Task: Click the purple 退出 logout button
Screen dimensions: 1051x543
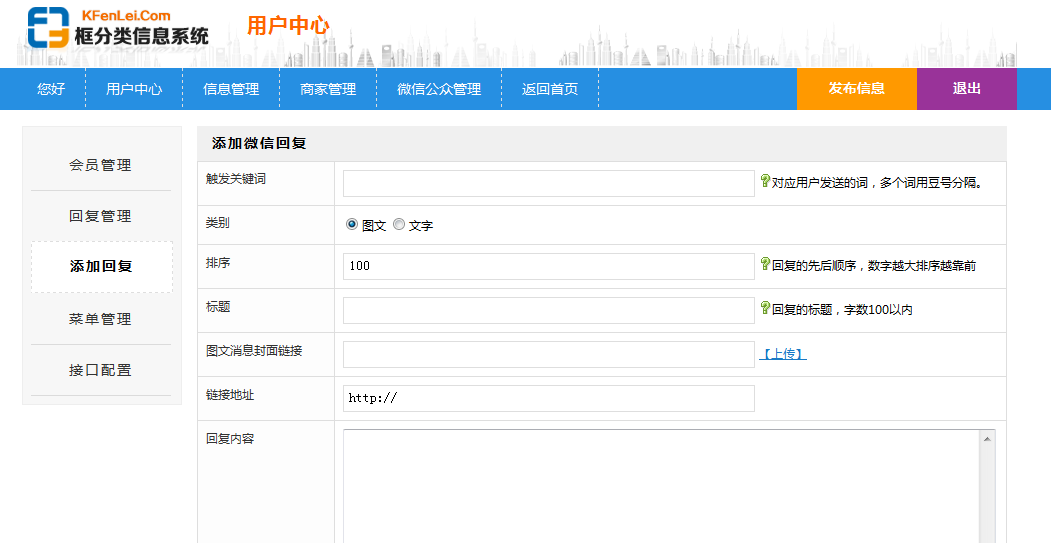Action: click(966, 88)
